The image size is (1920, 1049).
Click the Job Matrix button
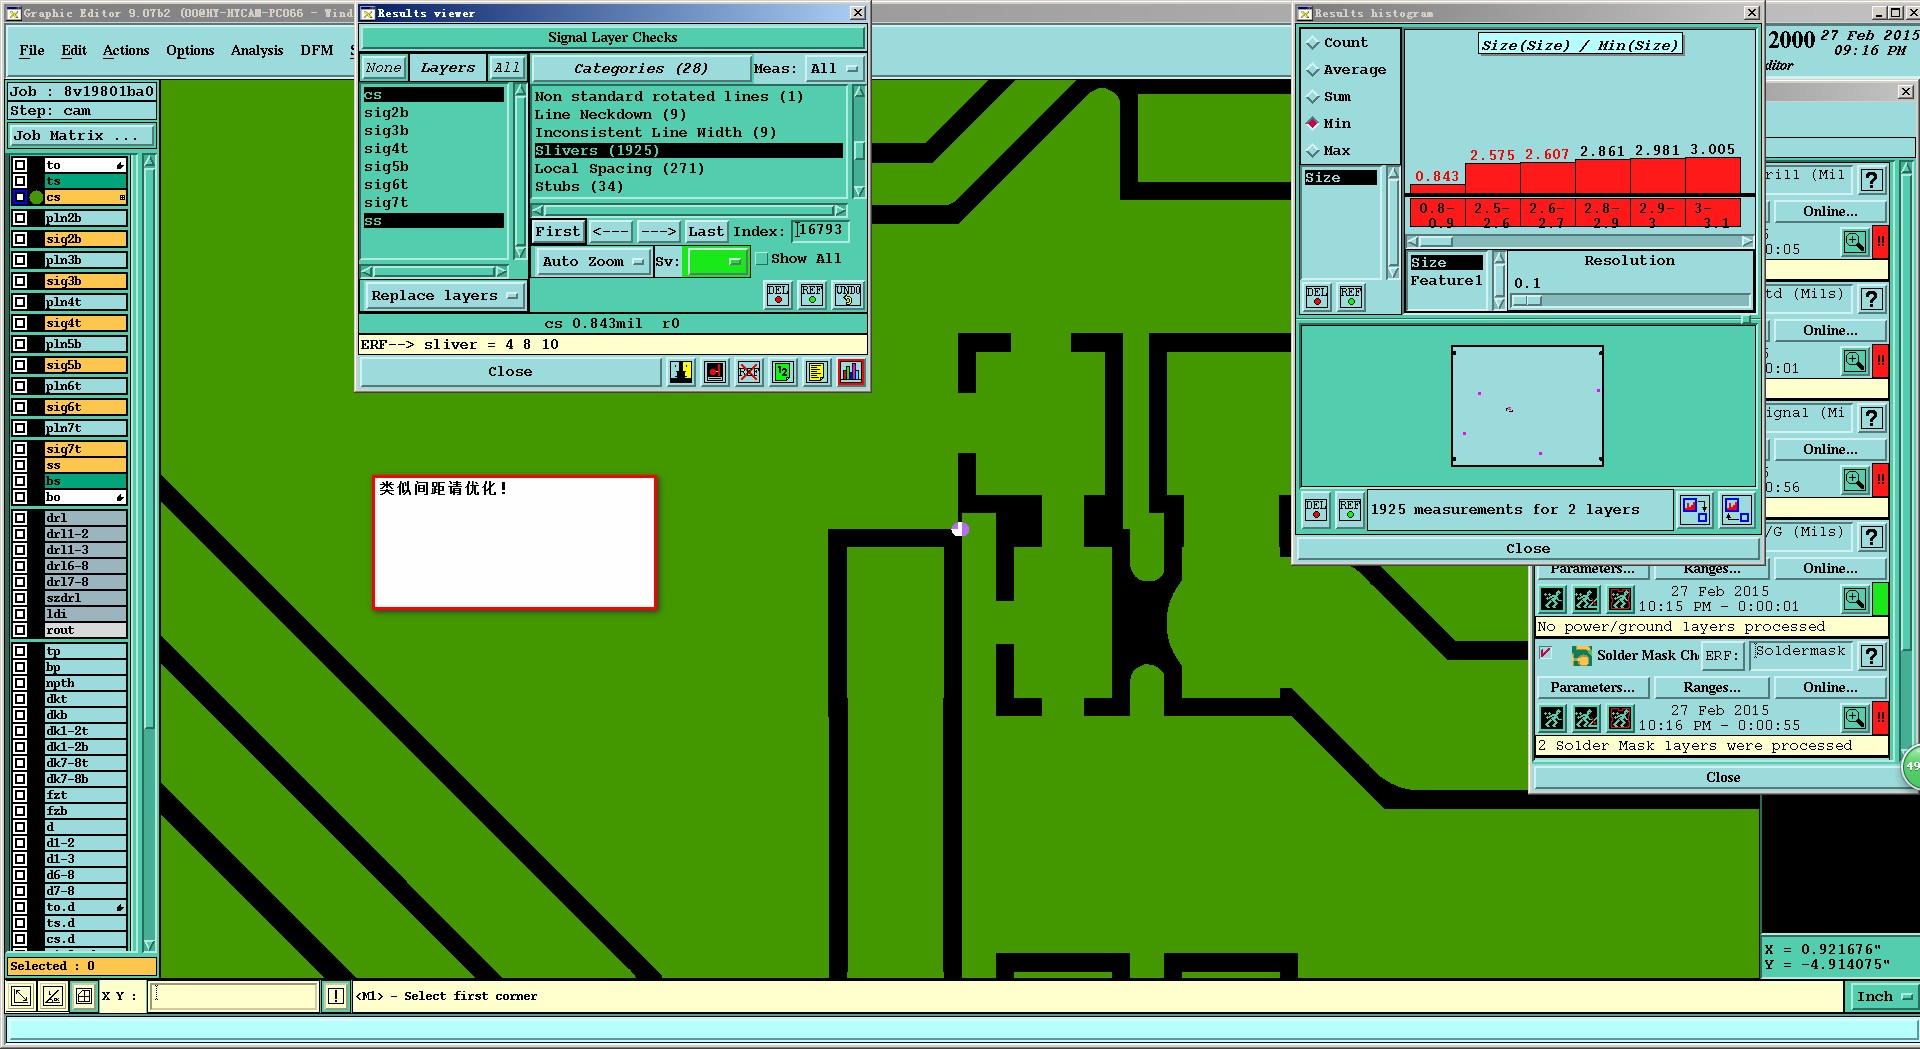pos(82,136)
